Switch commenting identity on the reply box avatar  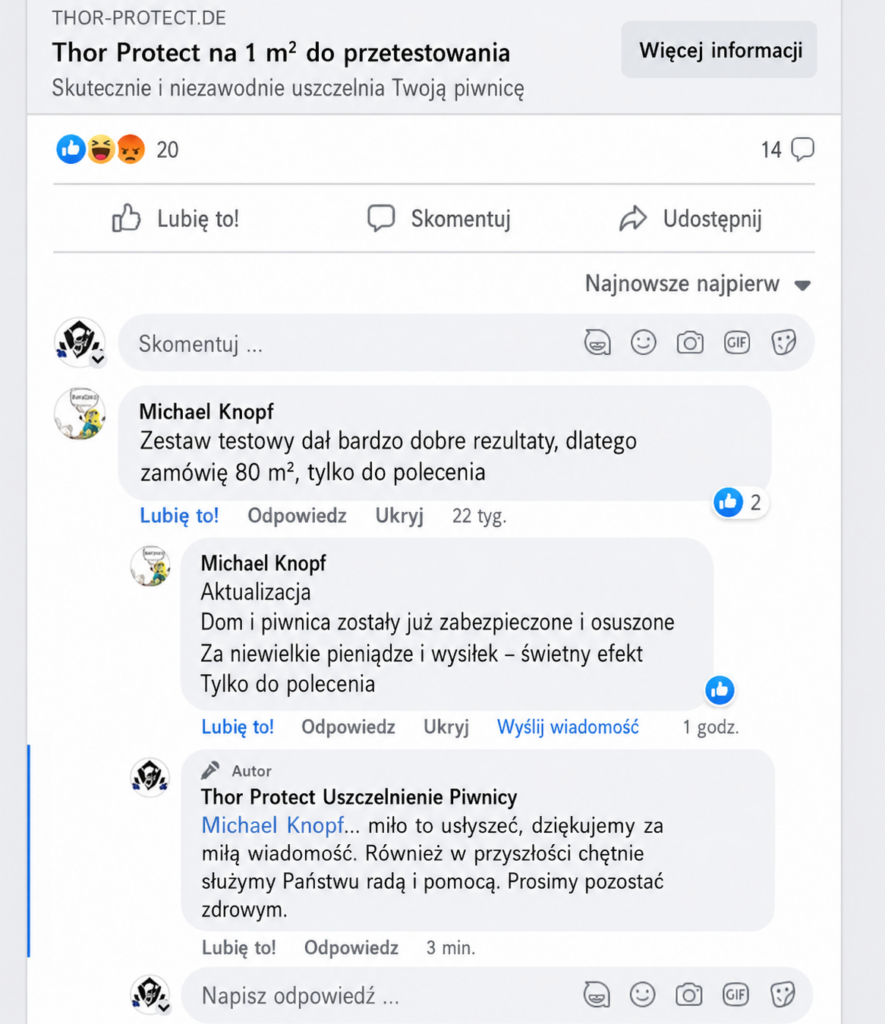[164, 1007]
